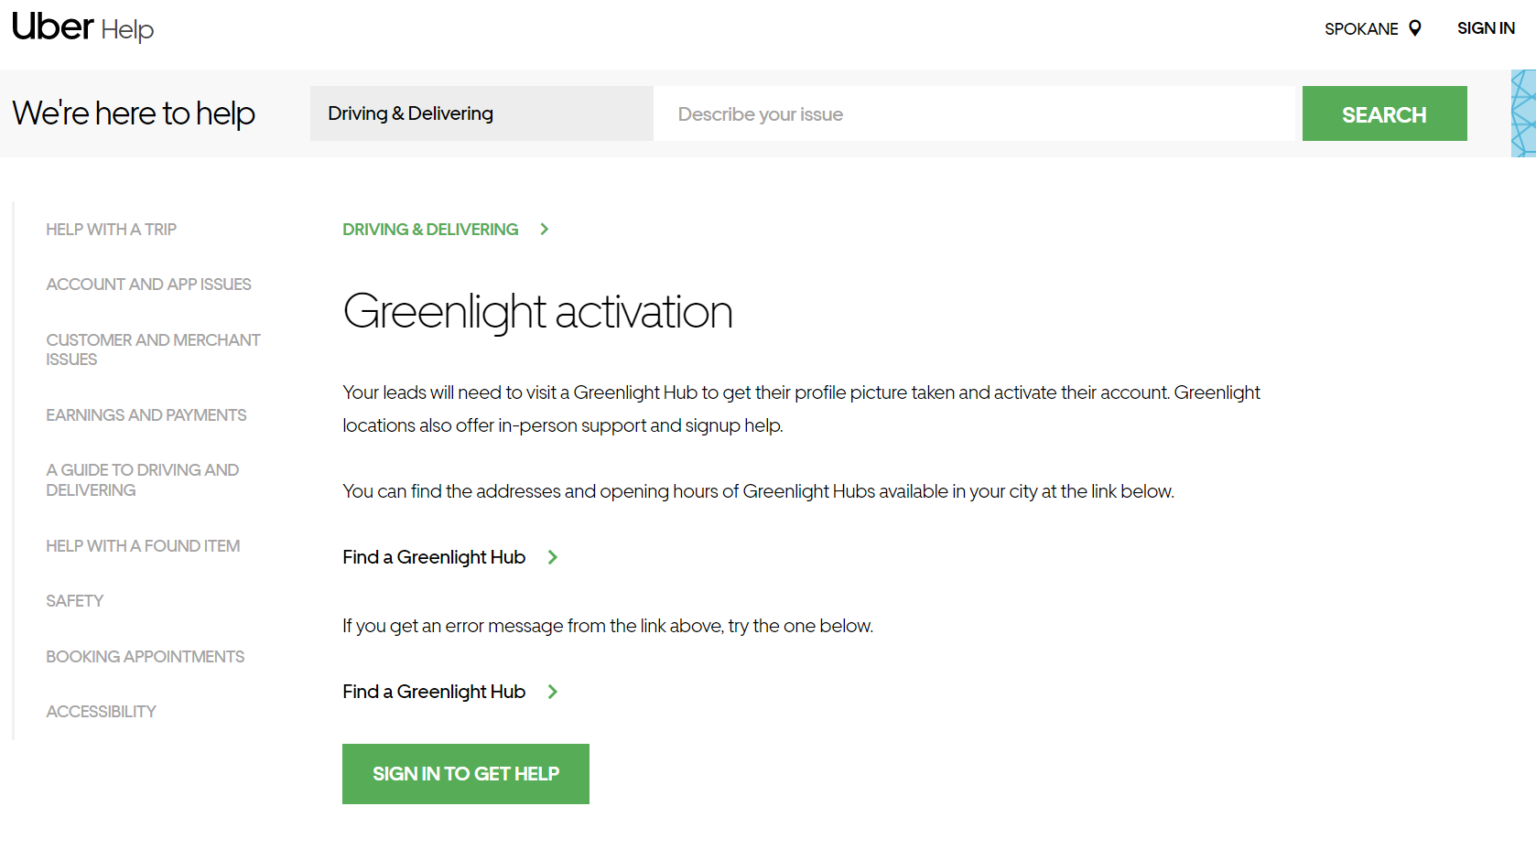Screen dimensions: 1536x860
Task: Open the Accessibility sidebar item
Action: (101, 712)
